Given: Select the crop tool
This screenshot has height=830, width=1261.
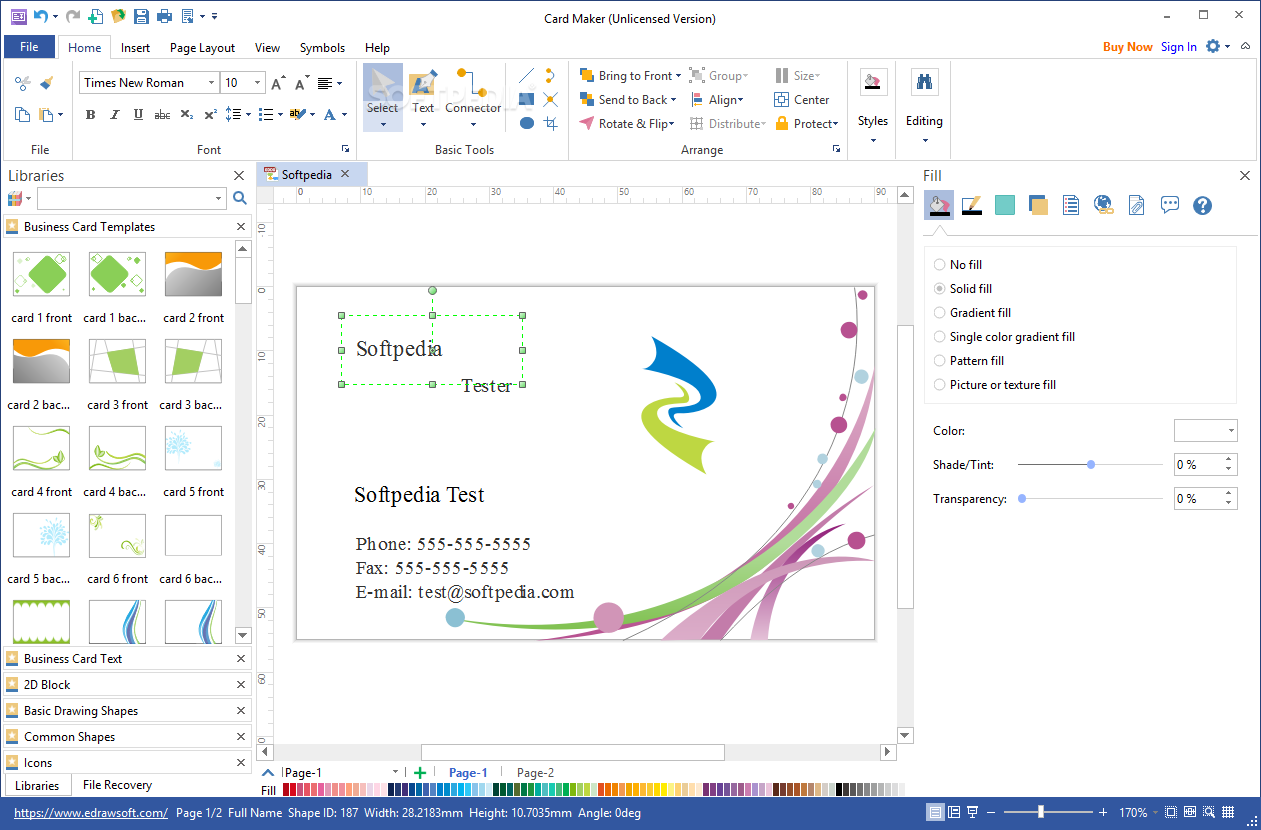Looking at the screenshot, I should point(551,123).
